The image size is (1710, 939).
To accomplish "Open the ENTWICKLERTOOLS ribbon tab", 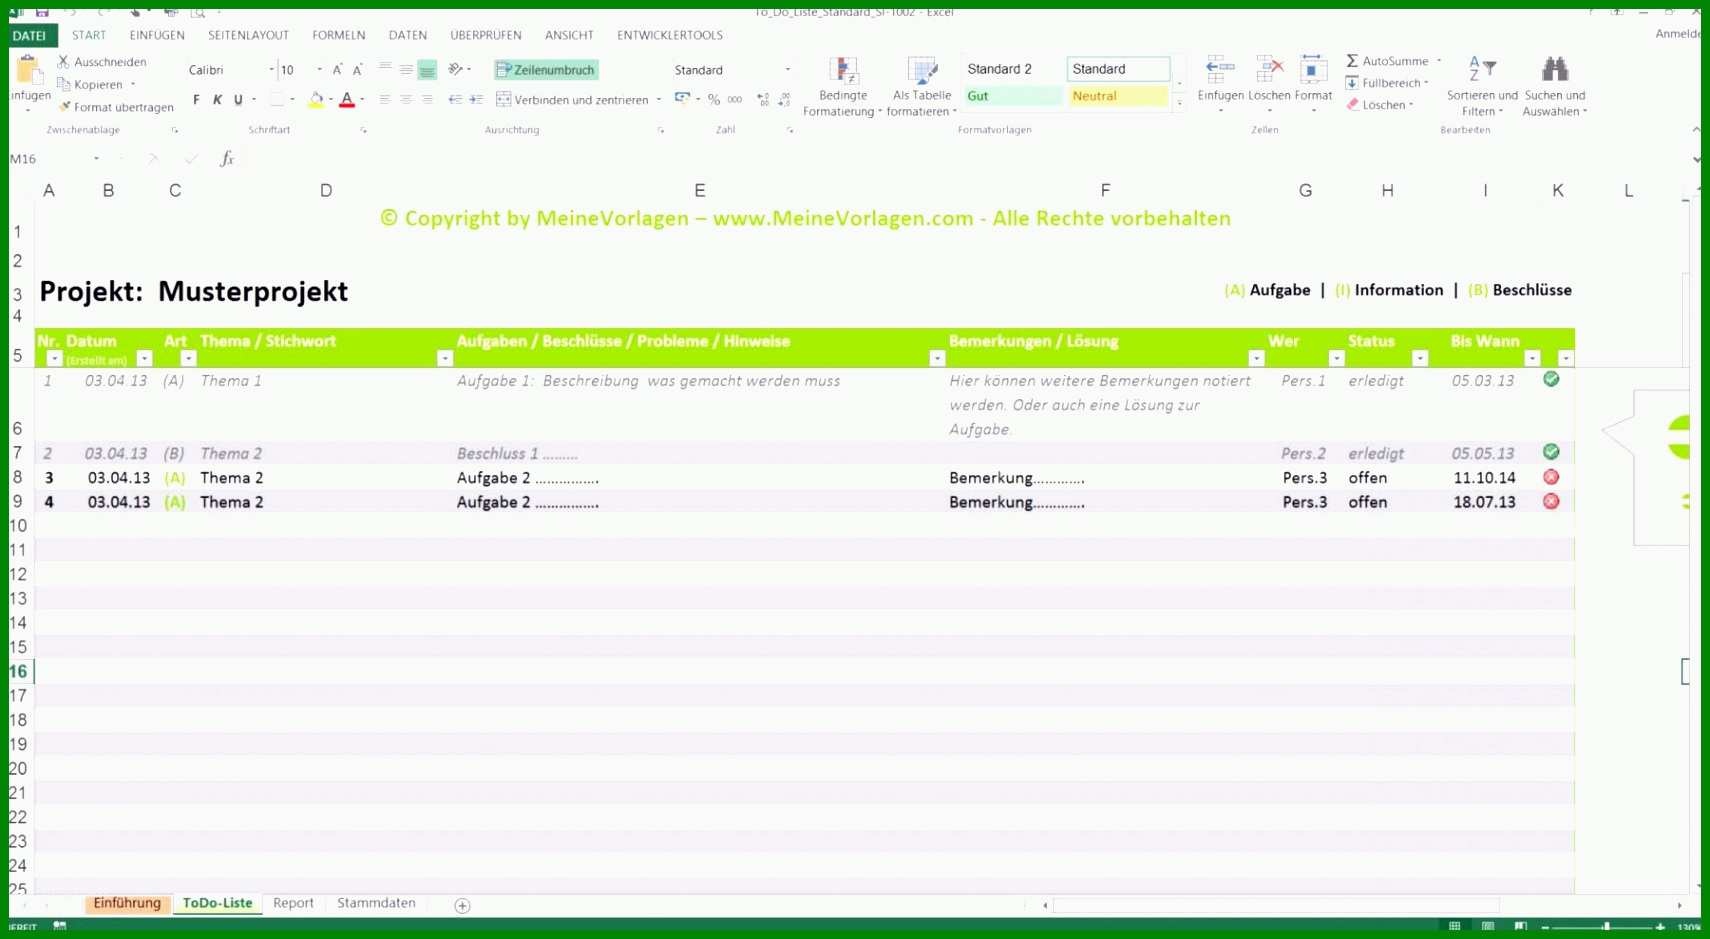I will coord(670,35).
